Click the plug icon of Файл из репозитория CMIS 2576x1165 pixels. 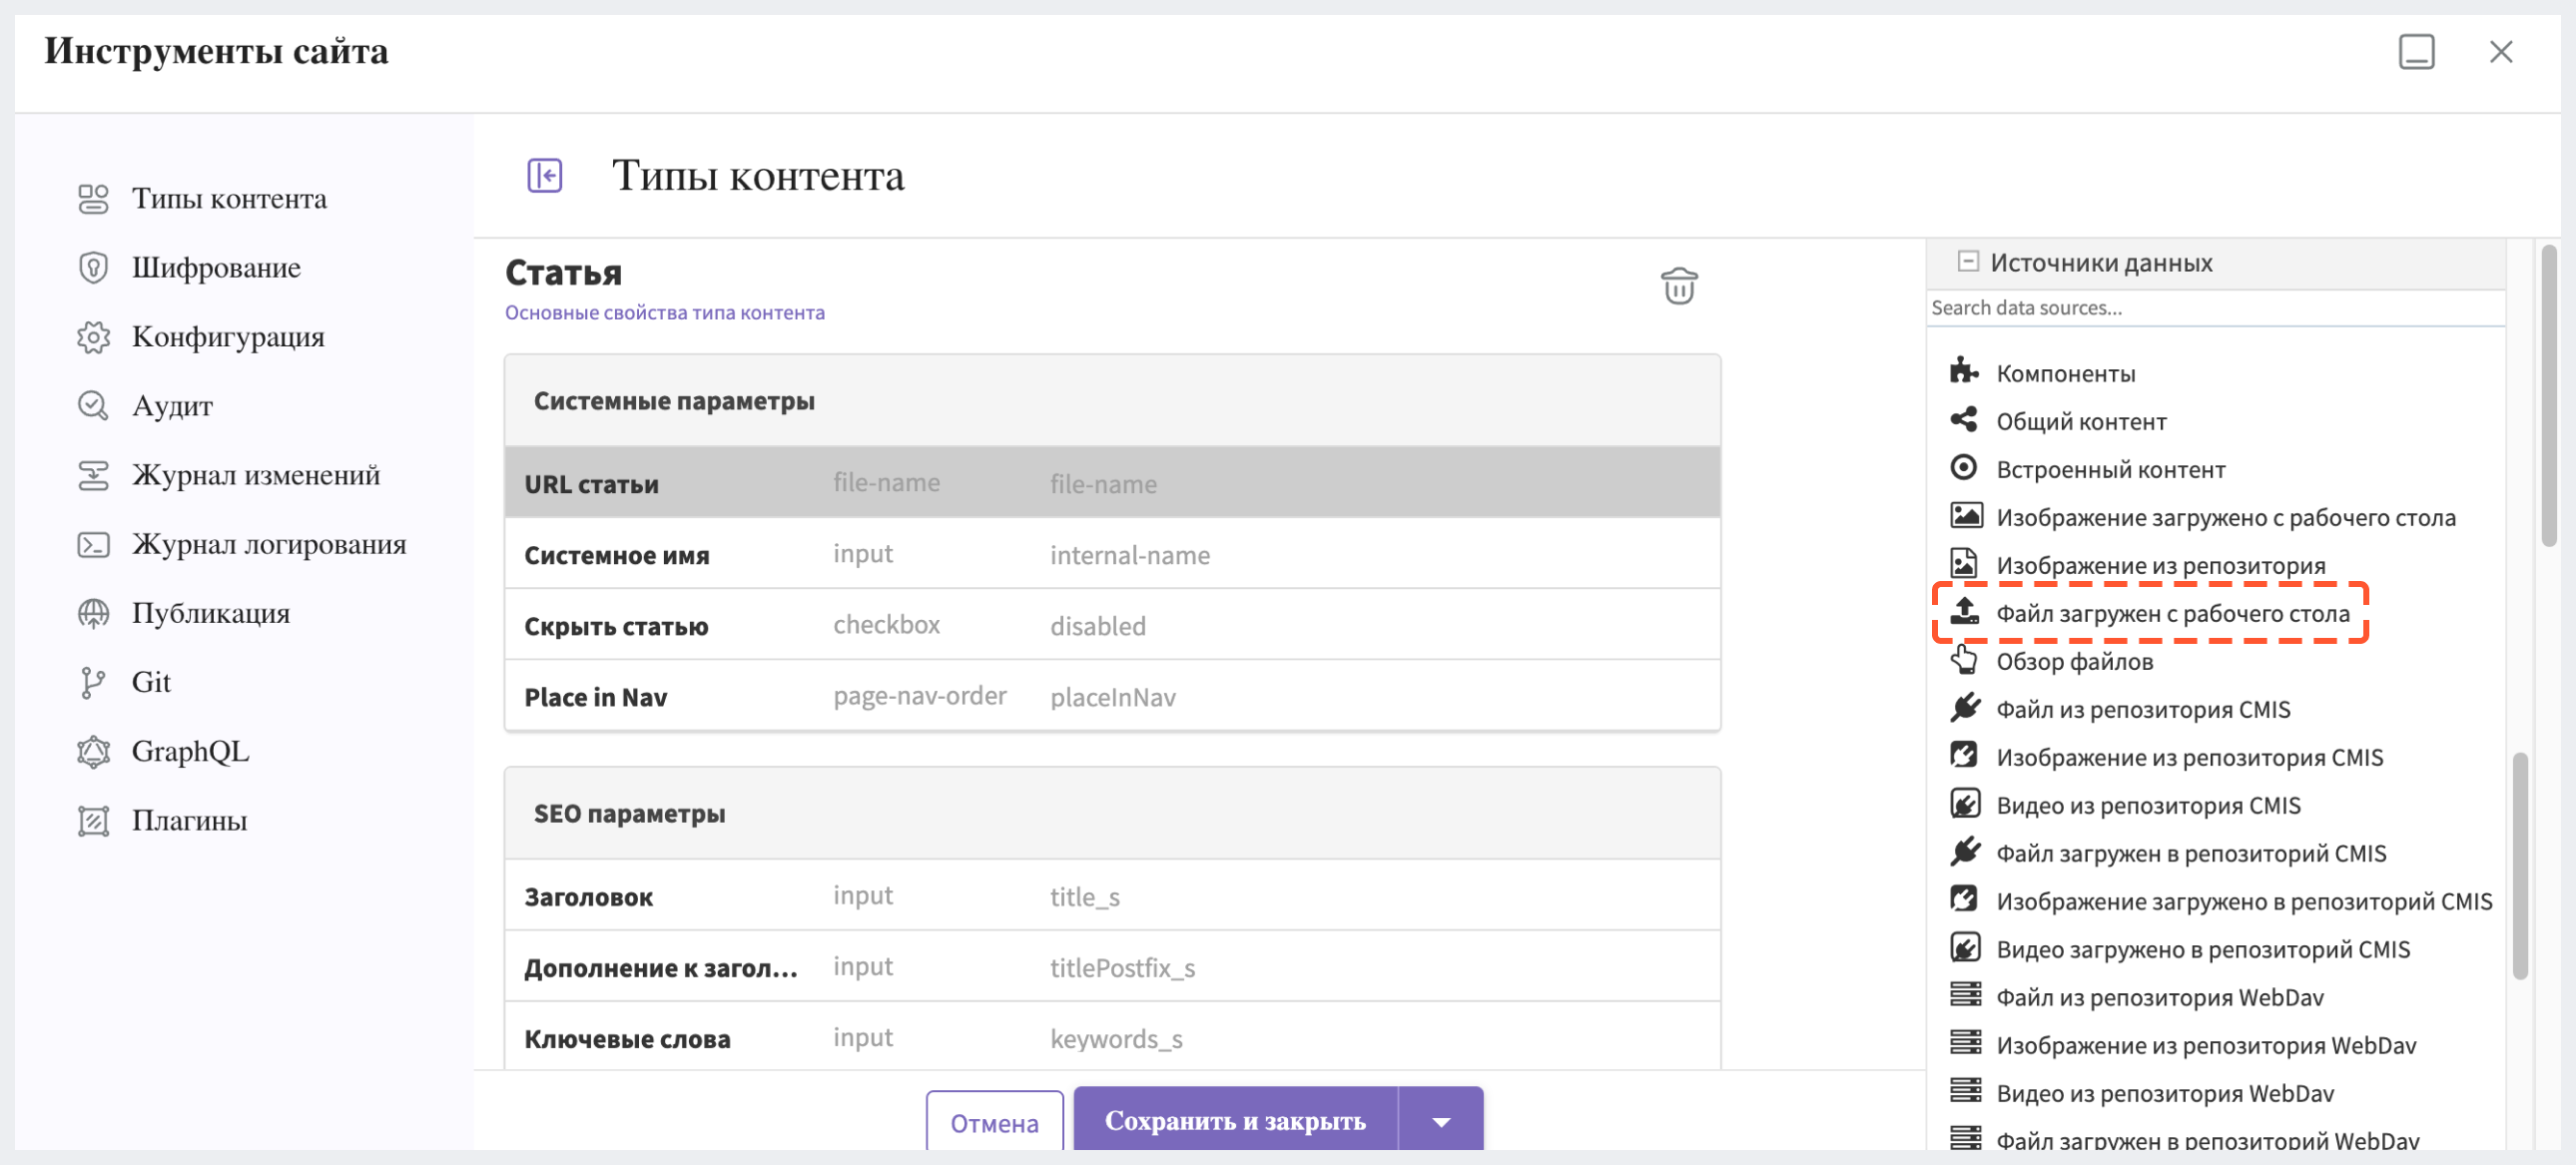click(x=1964, y=707)
